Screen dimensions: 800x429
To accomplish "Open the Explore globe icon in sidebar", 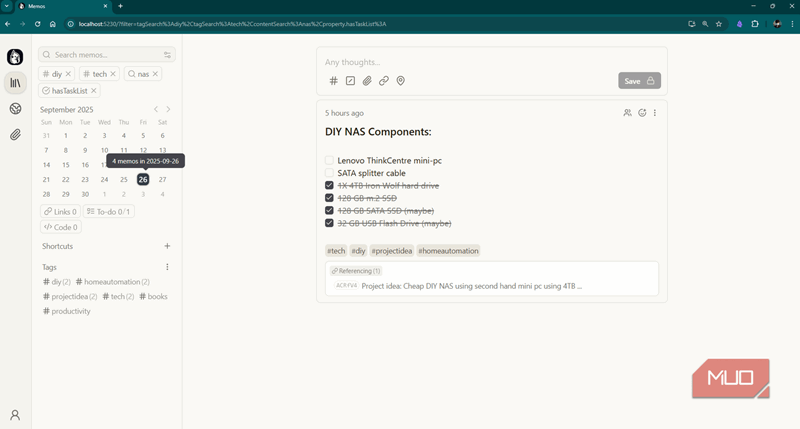I will click(x=15, y=109).
